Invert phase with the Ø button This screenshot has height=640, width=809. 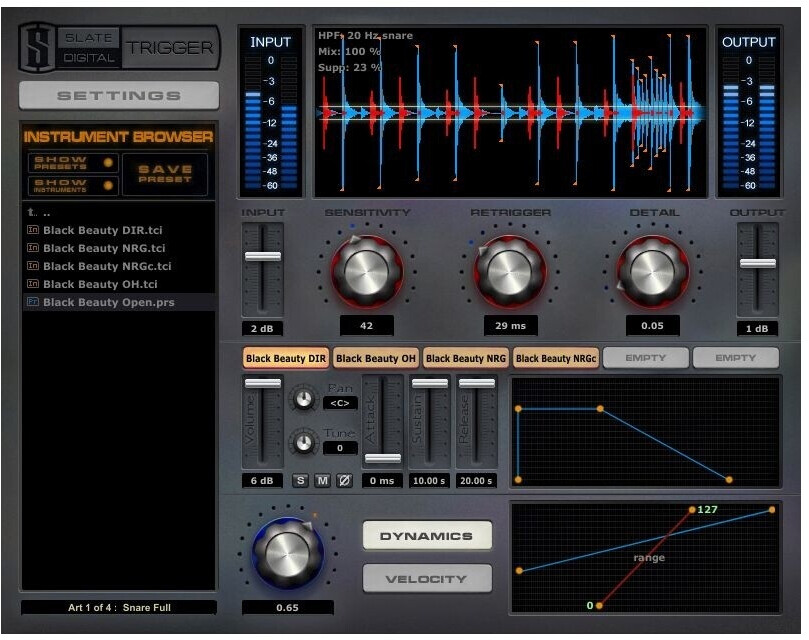click(x=344, y=481)
